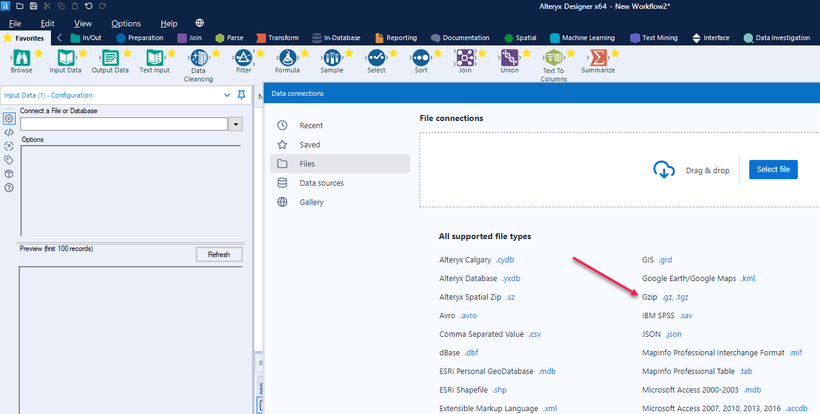Select the Sort tool icon
Image resolution: width=820 pixels, height=414 pixels.
pos(420,58)
